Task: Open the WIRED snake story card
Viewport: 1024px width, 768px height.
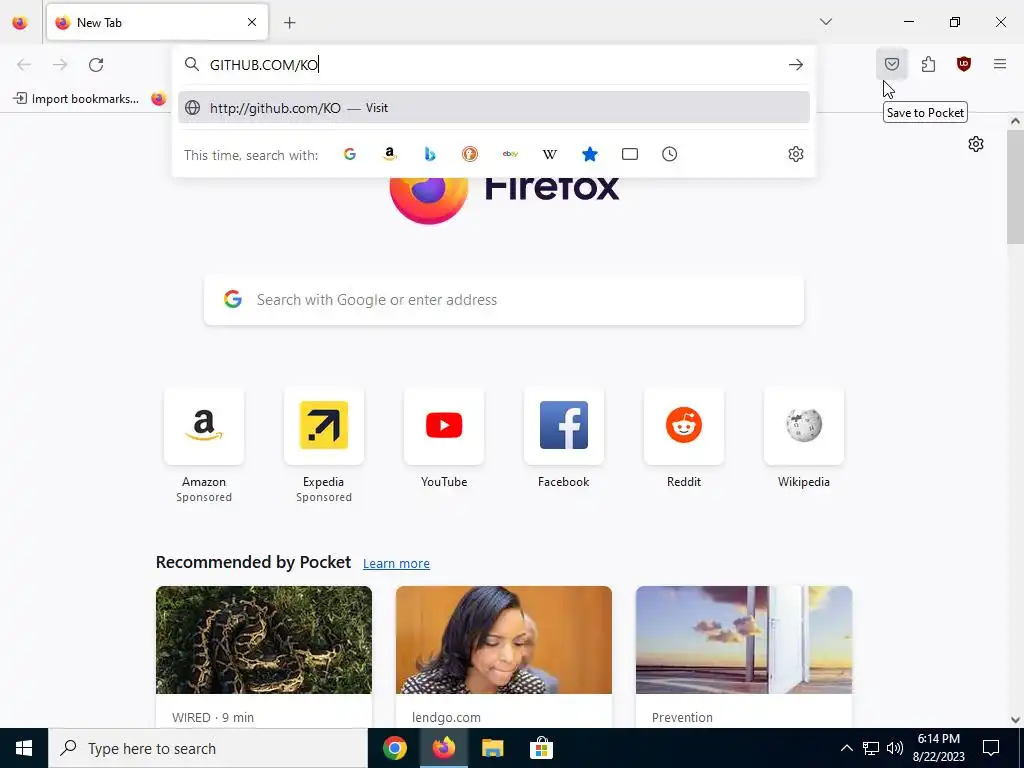Action: point(264,656)
